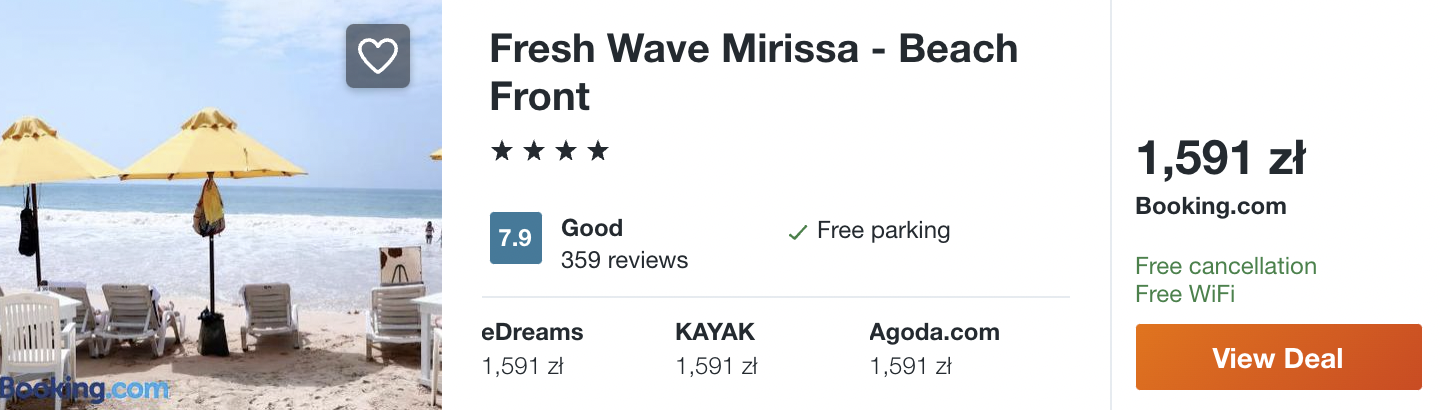Click the Free parking amenity text
This screenshot has width=1440, height=410.
[883, 231]
